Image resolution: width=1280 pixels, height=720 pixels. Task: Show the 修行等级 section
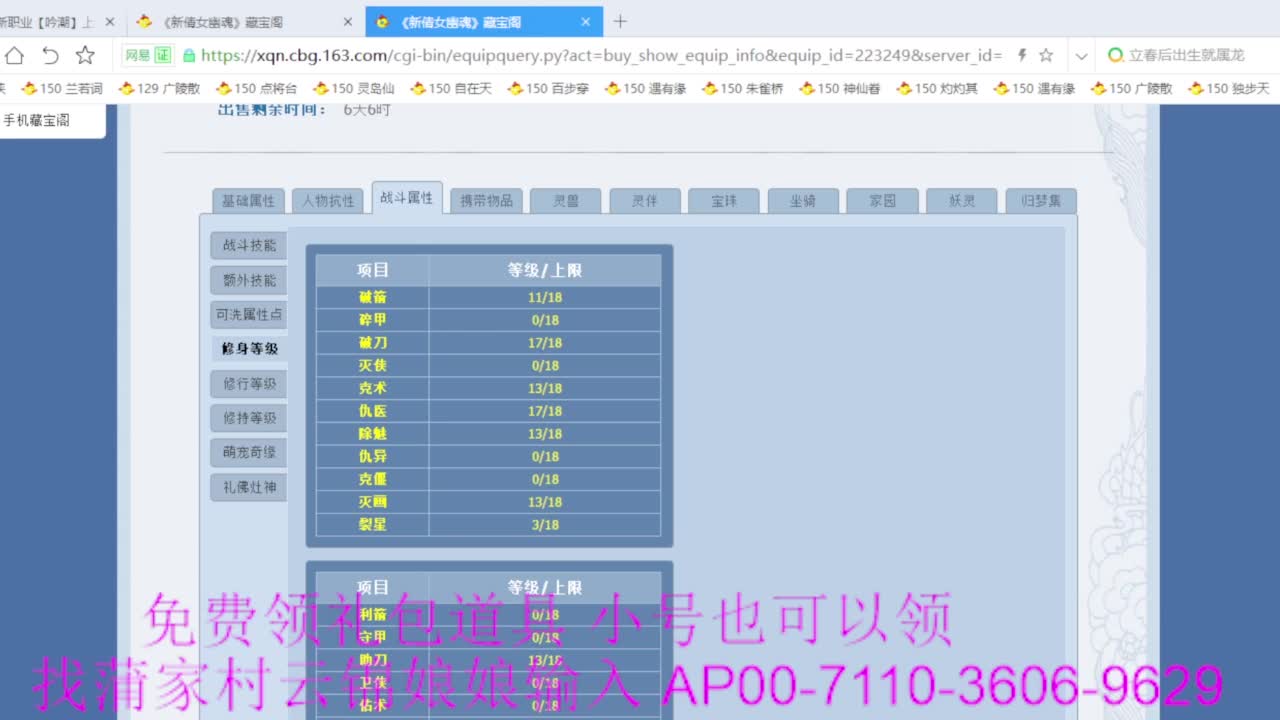(249, 384)
